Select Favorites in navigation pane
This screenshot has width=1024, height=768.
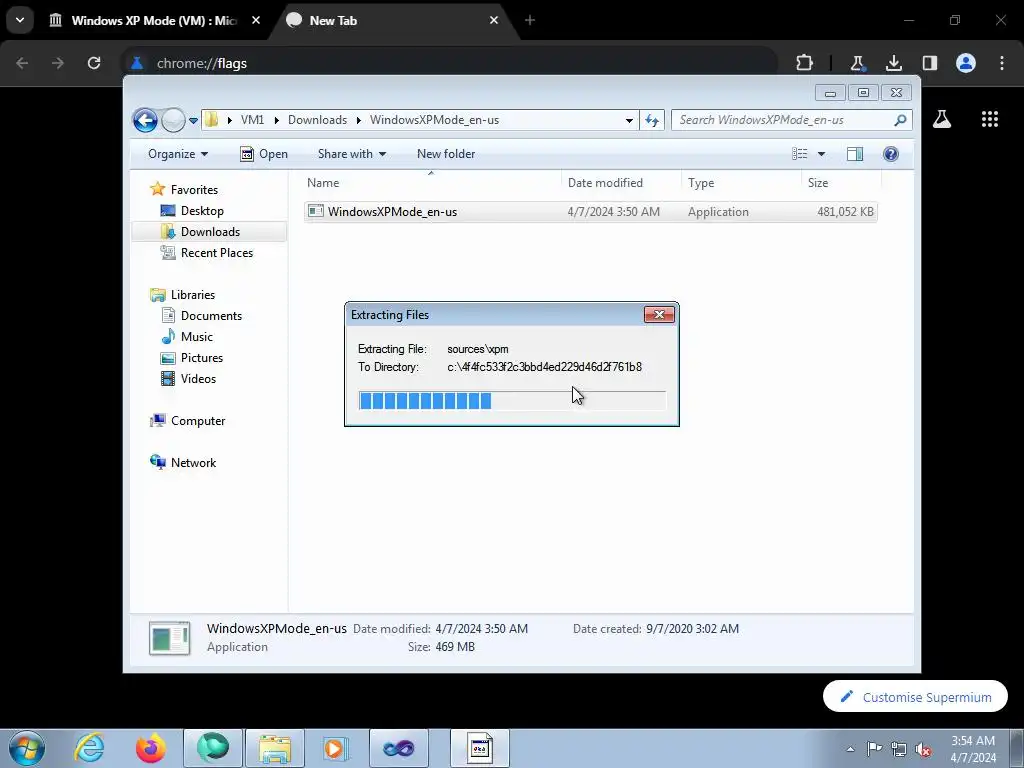pos(185,189)
